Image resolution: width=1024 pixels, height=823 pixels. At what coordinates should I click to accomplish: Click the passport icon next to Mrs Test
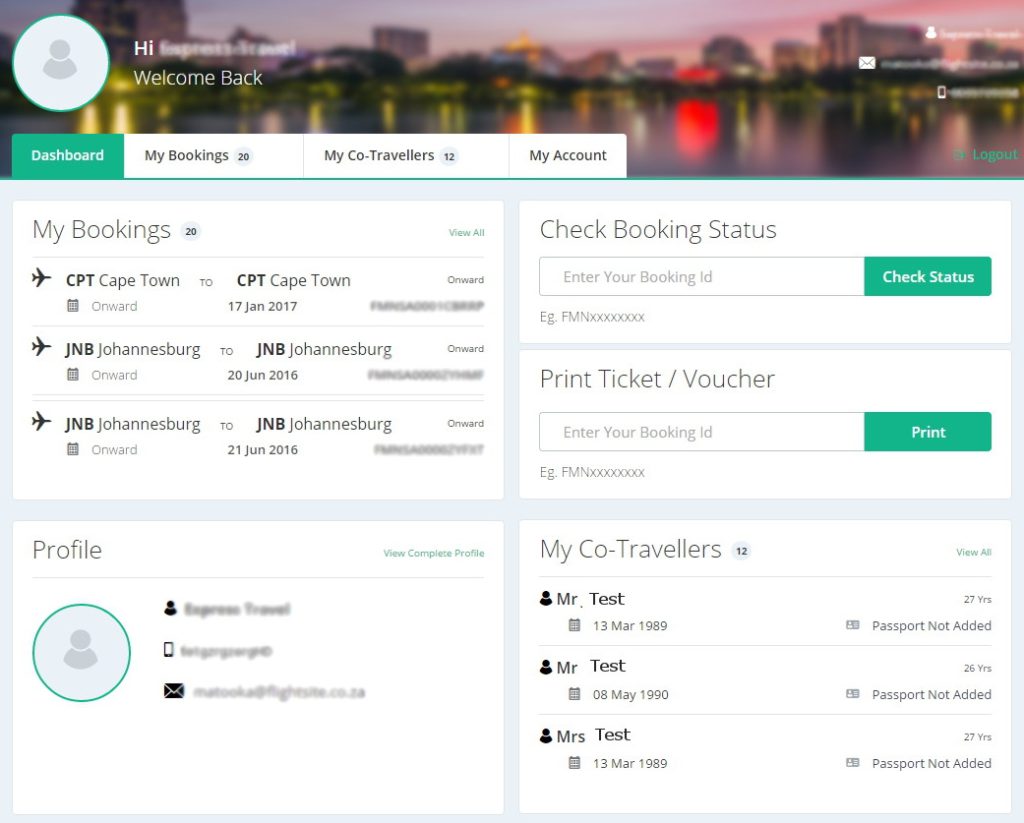coord(852,762)
